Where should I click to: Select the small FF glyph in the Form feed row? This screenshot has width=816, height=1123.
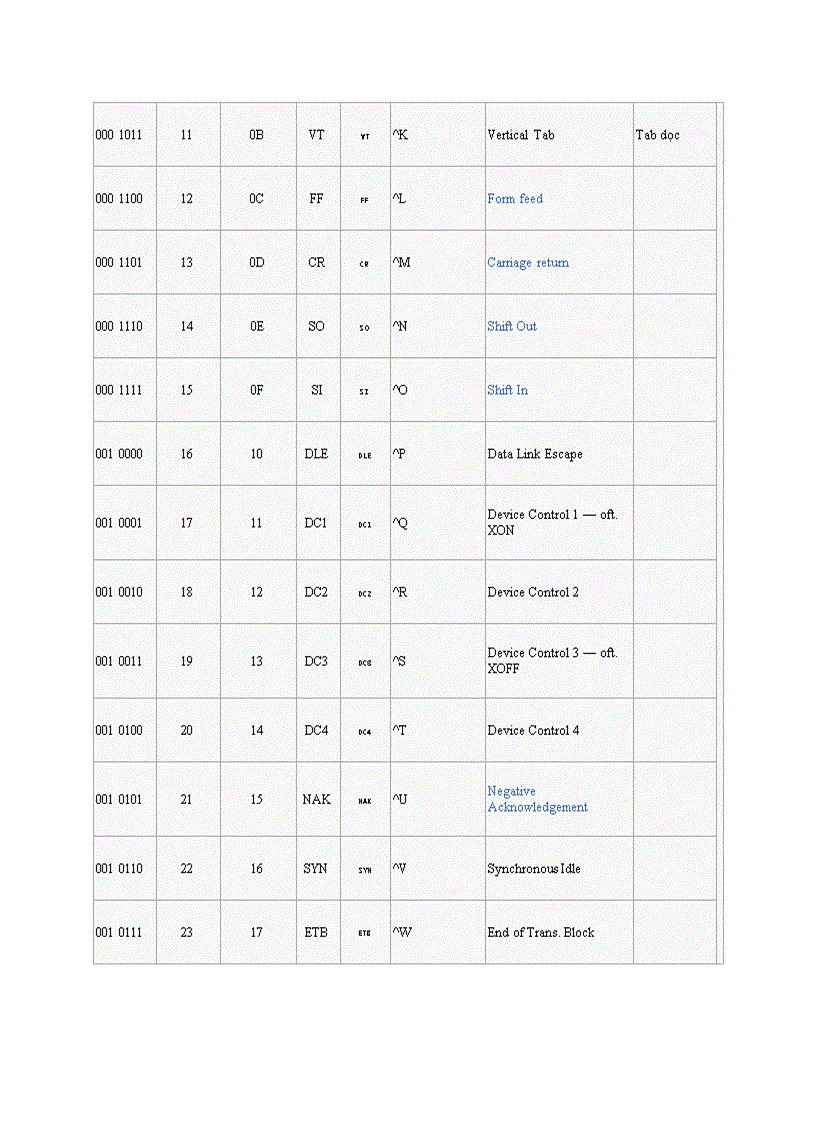click(x=365, y=200)
